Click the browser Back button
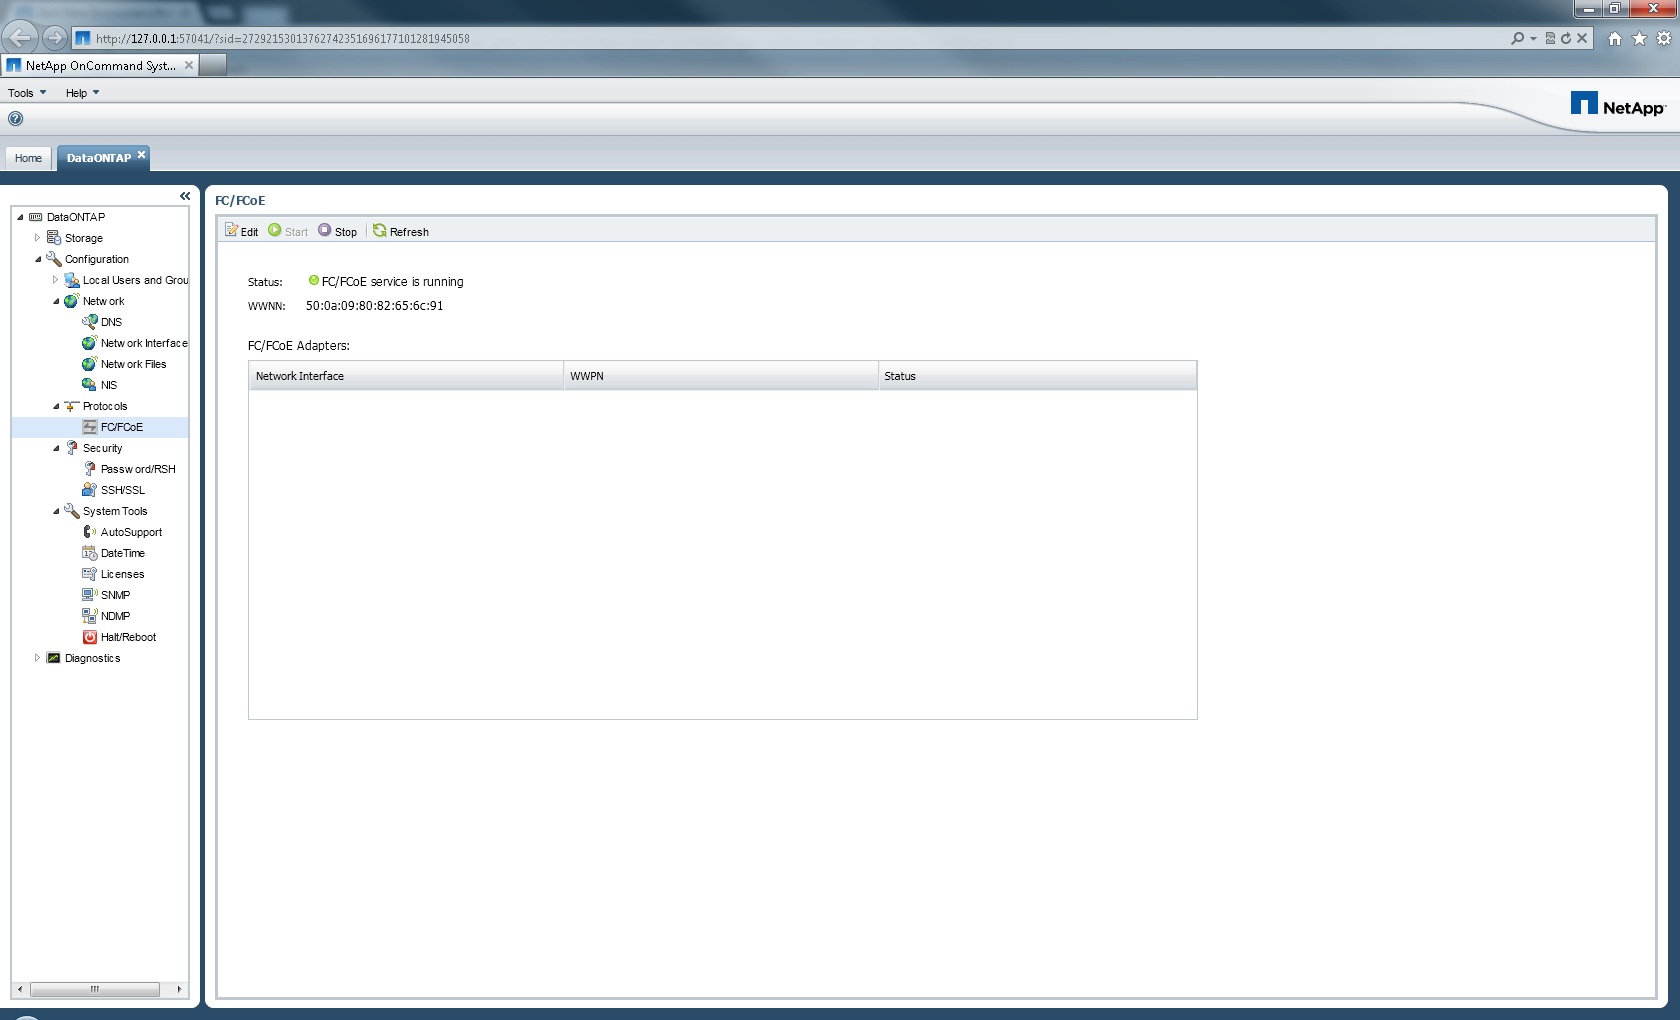The height and width of the screenshot is (1020, 1680). pos(20,38)
